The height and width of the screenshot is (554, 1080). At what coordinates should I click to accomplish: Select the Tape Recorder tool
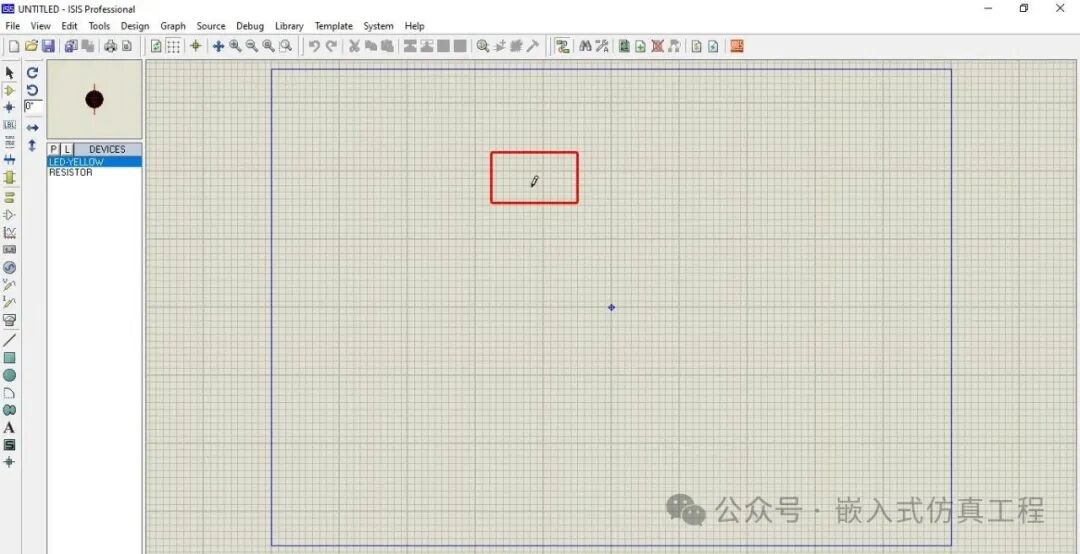tap(10, 249)
